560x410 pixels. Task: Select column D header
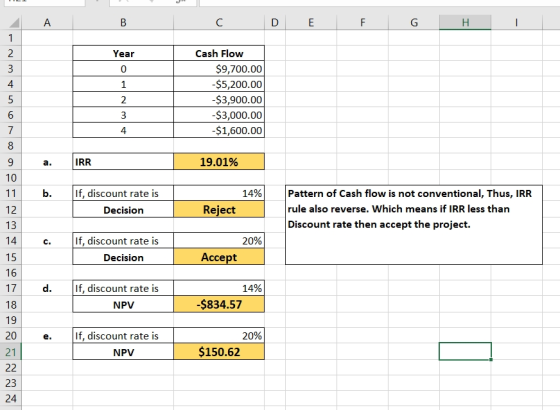(275, 22)
